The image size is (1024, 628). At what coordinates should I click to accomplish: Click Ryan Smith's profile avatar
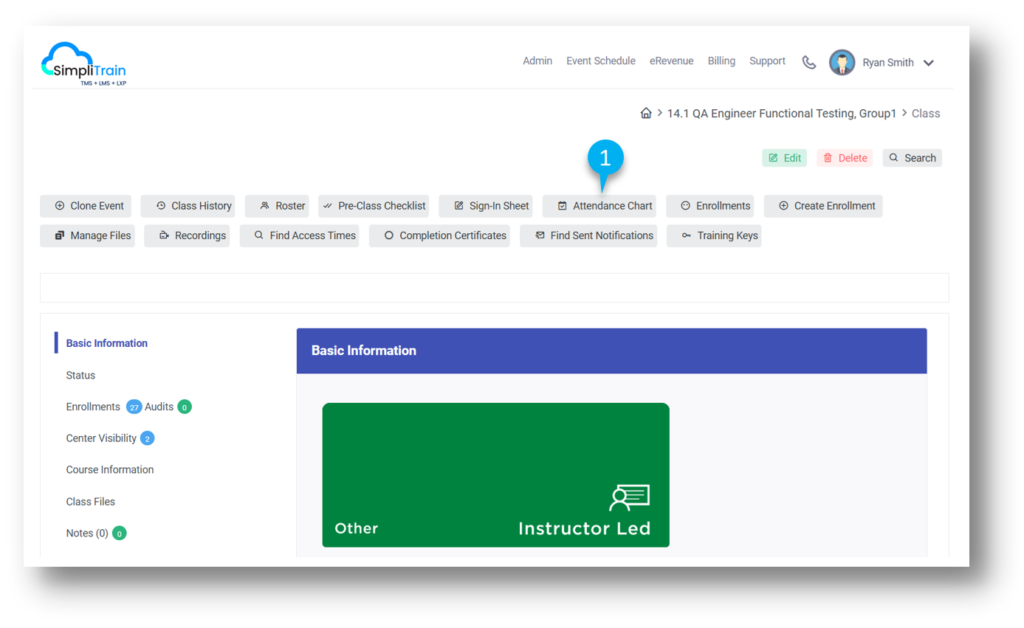click(x=843, y=61)
